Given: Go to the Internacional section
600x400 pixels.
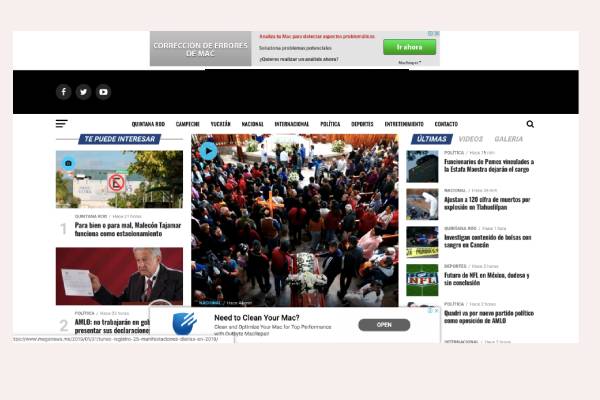Looking at the screenshot, I should tap(292, 124).
